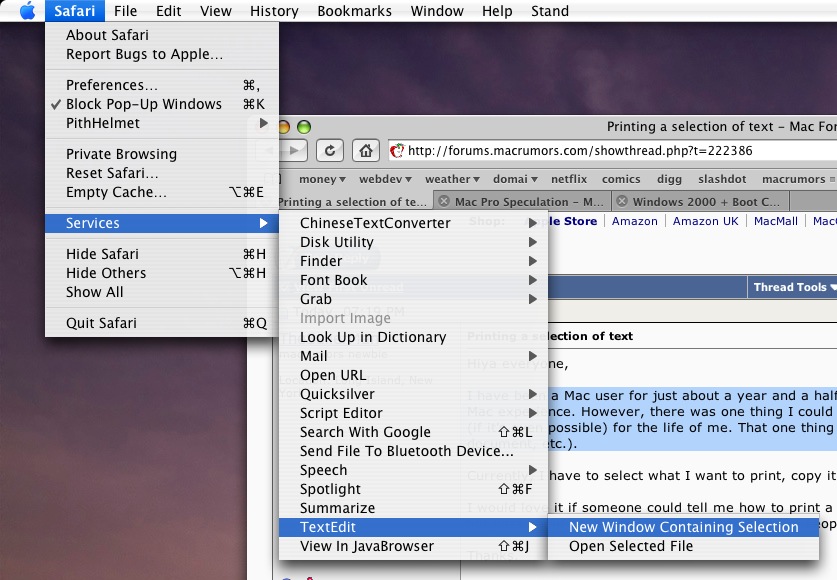837x580 pixels.
Task: Expand the Grab services submenu
Action: point(414,299)
